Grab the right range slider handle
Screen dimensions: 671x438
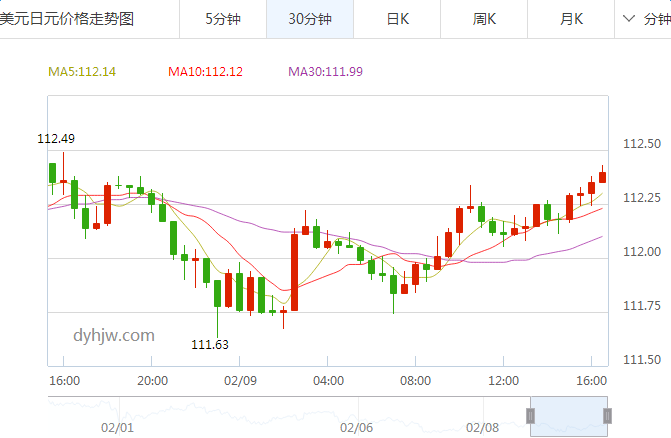[607, 416]
